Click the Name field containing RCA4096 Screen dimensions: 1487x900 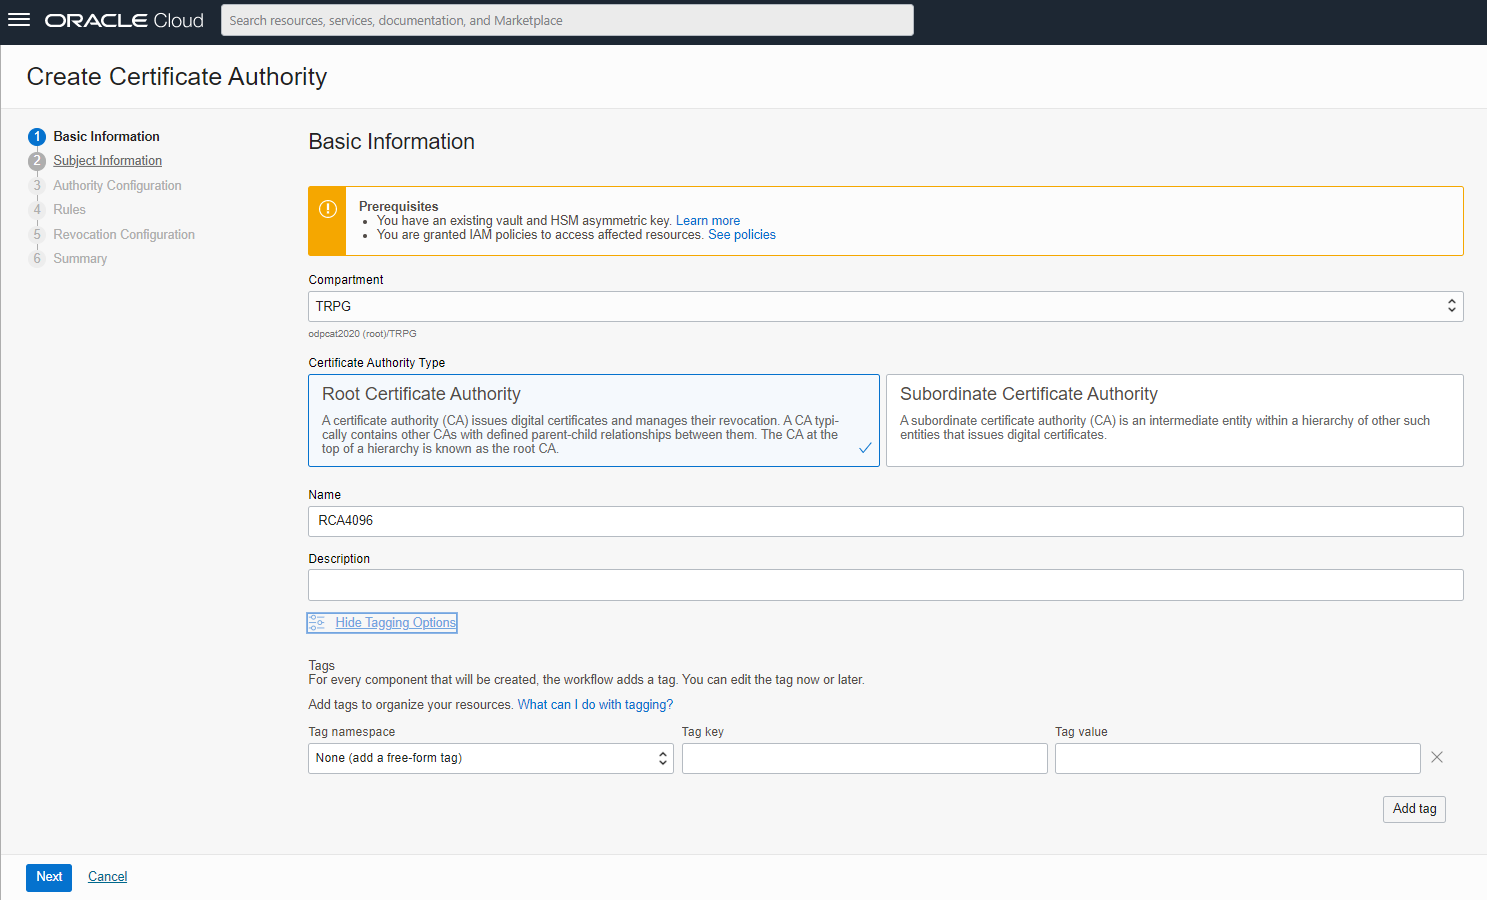pos(886,521)
